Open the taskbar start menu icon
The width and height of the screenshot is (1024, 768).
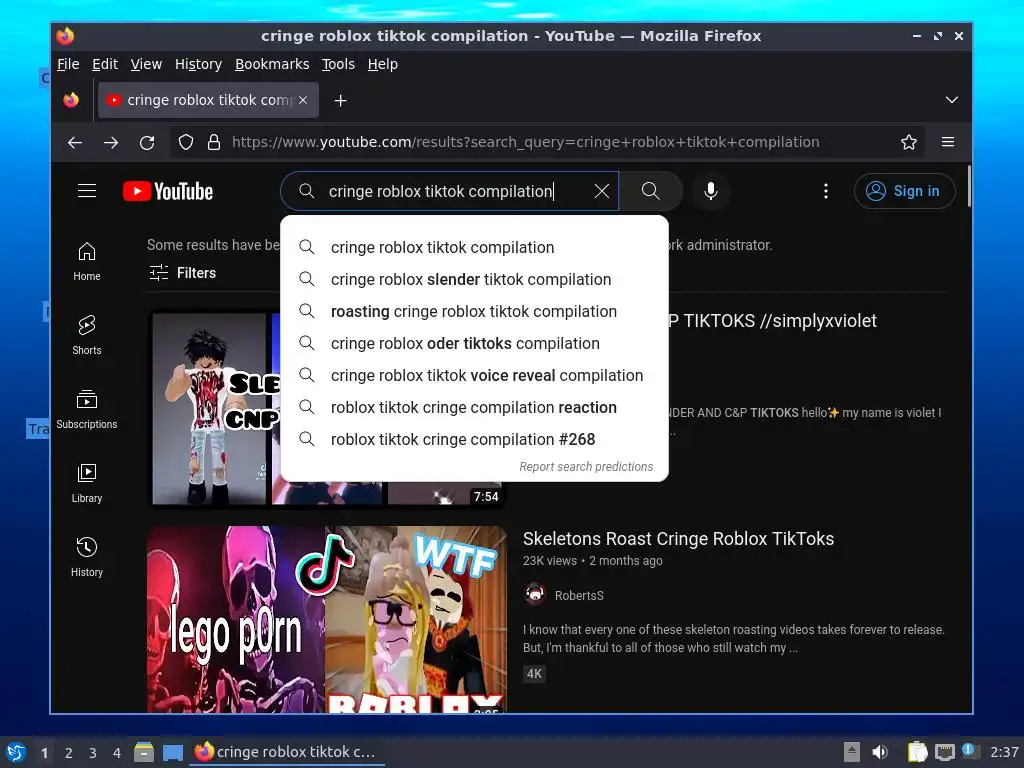point(16,752)
